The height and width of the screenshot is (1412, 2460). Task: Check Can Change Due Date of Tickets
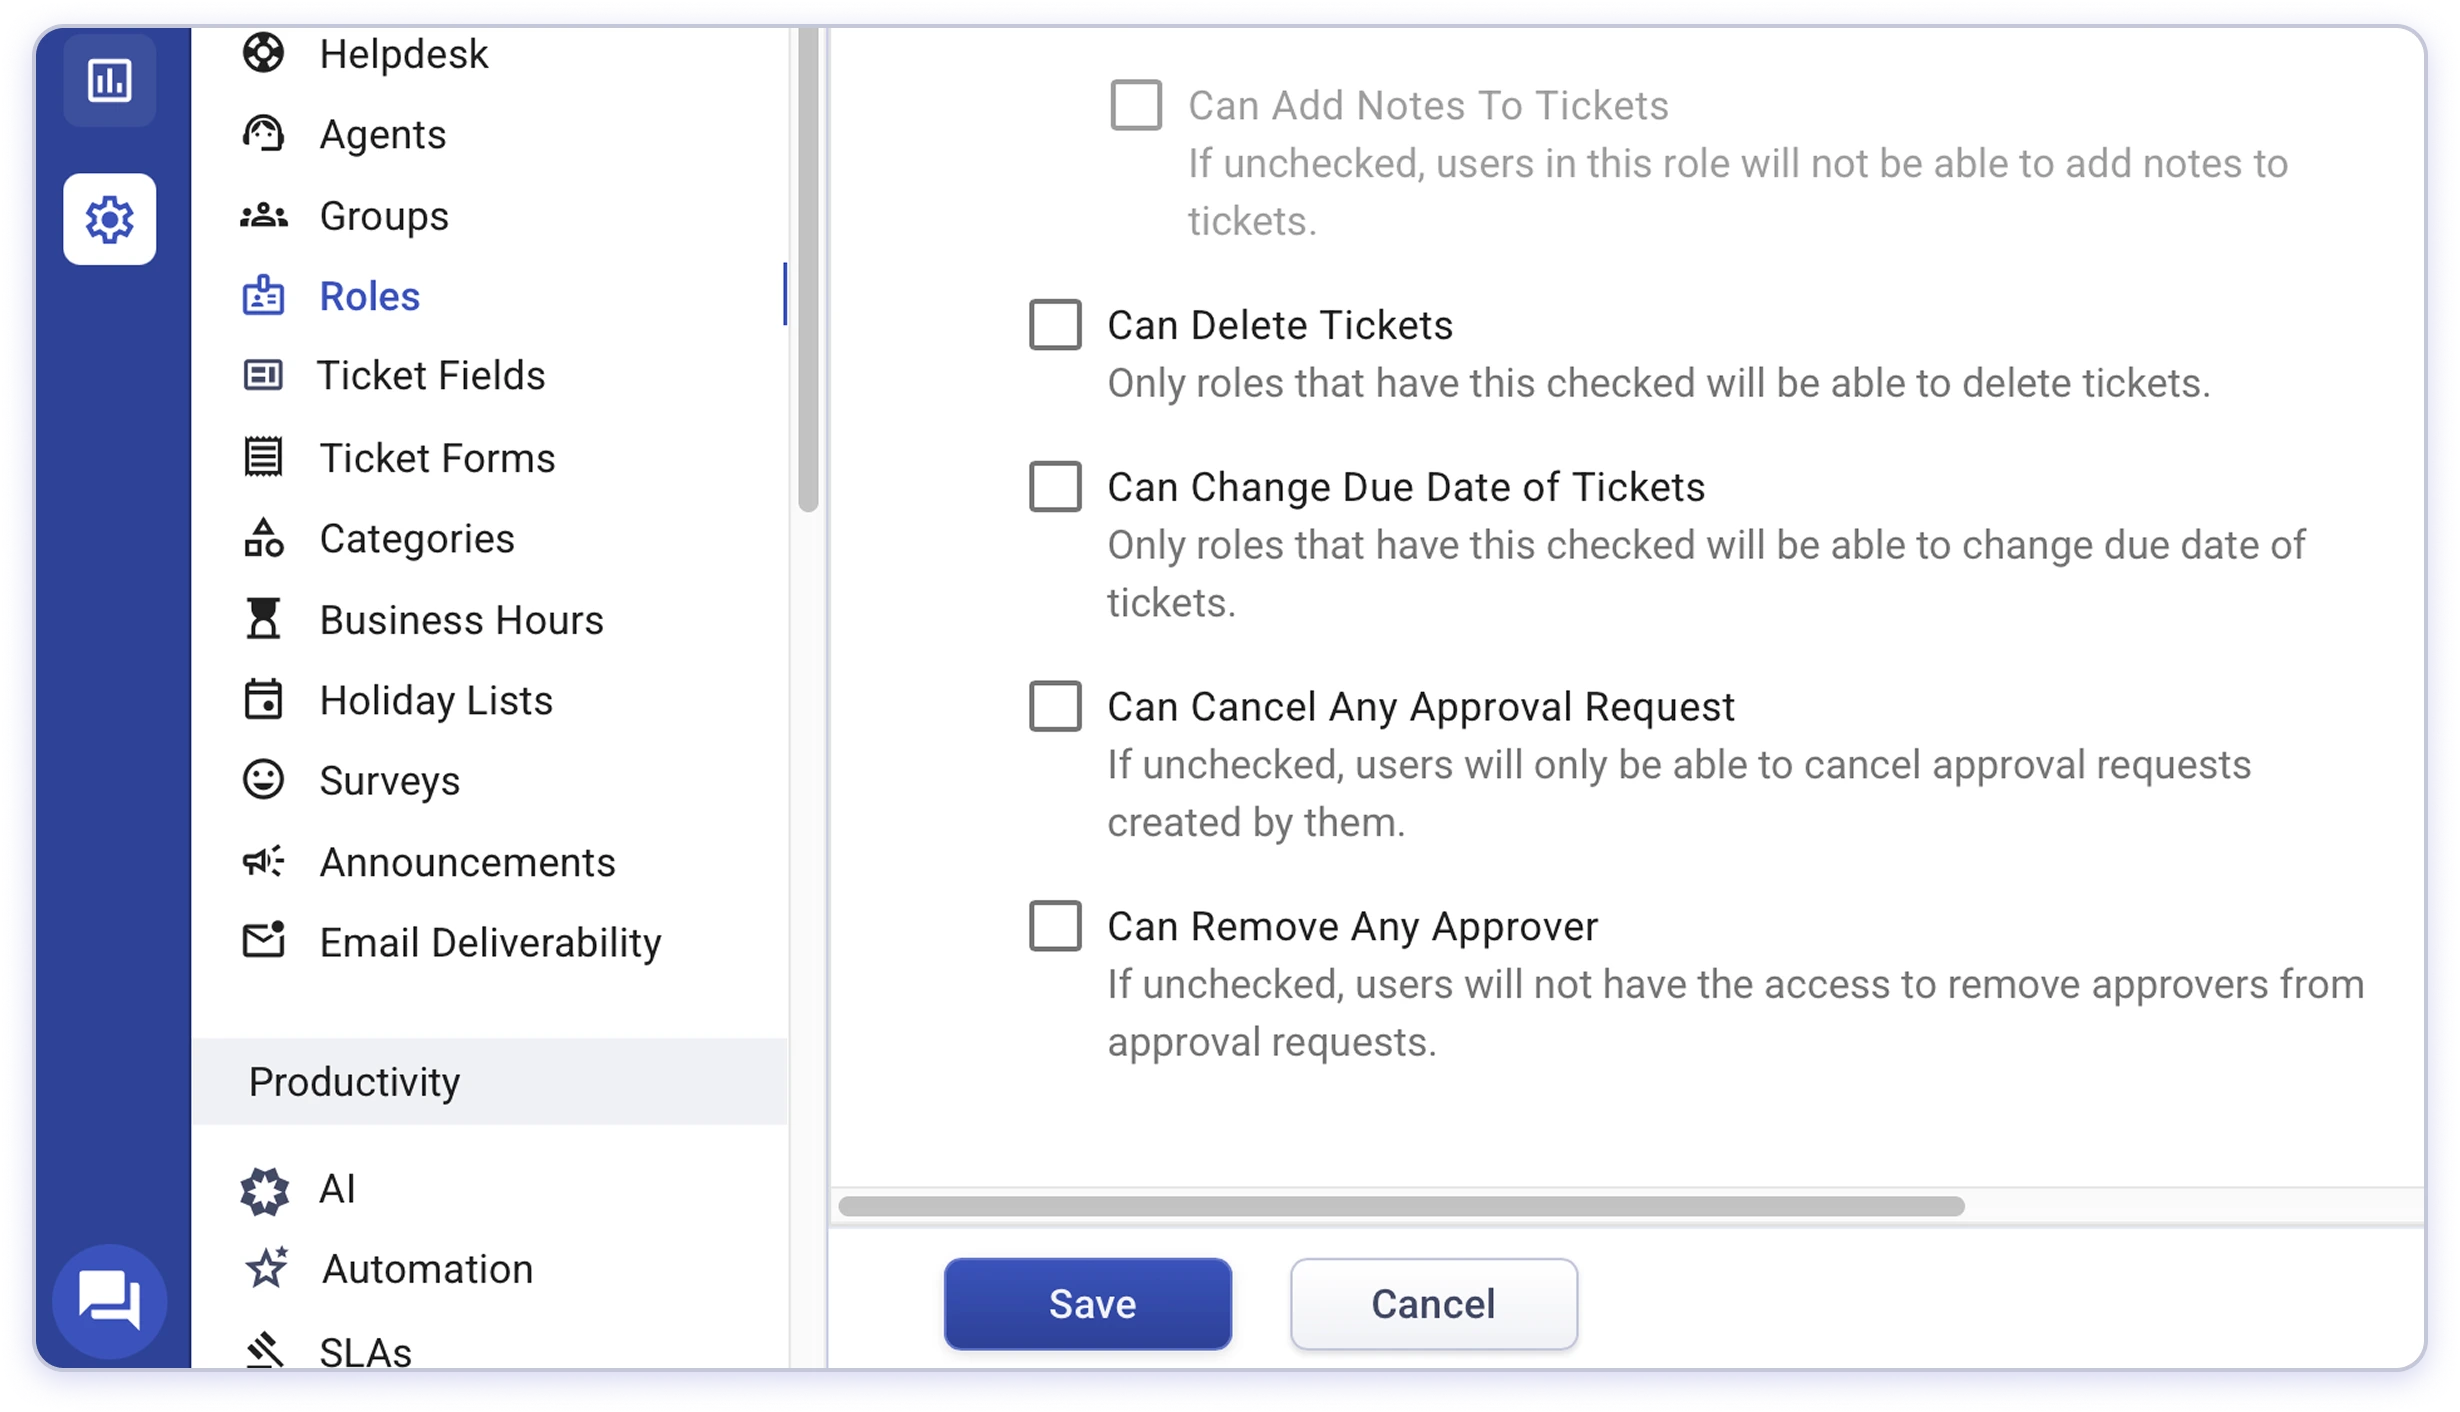click(1055, 487)
